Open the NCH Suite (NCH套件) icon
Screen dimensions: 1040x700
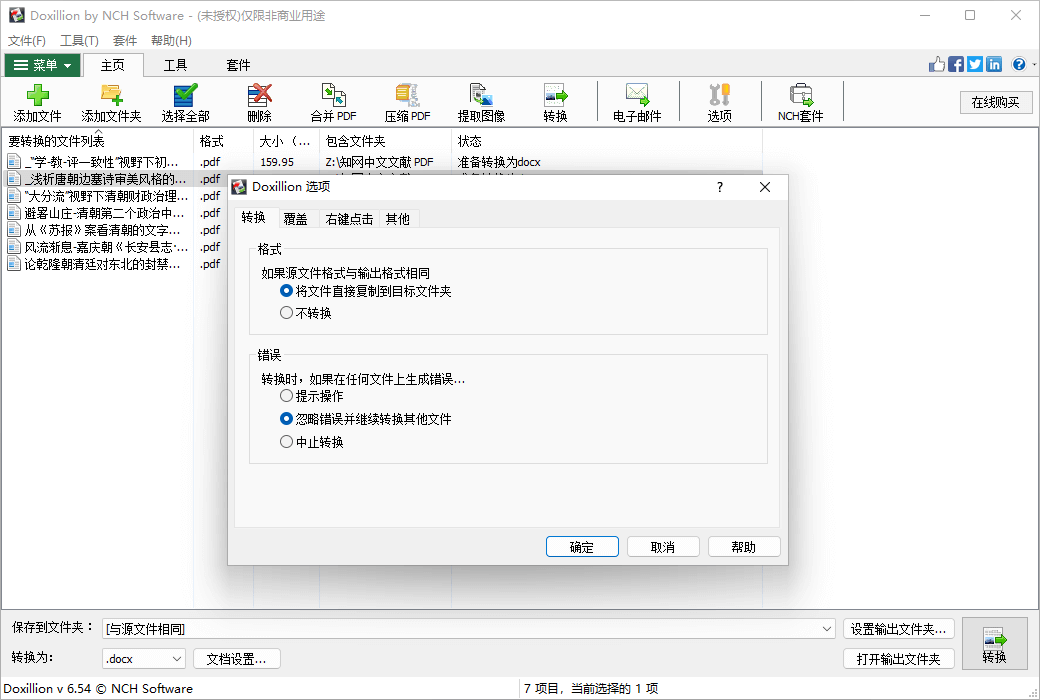801,103
